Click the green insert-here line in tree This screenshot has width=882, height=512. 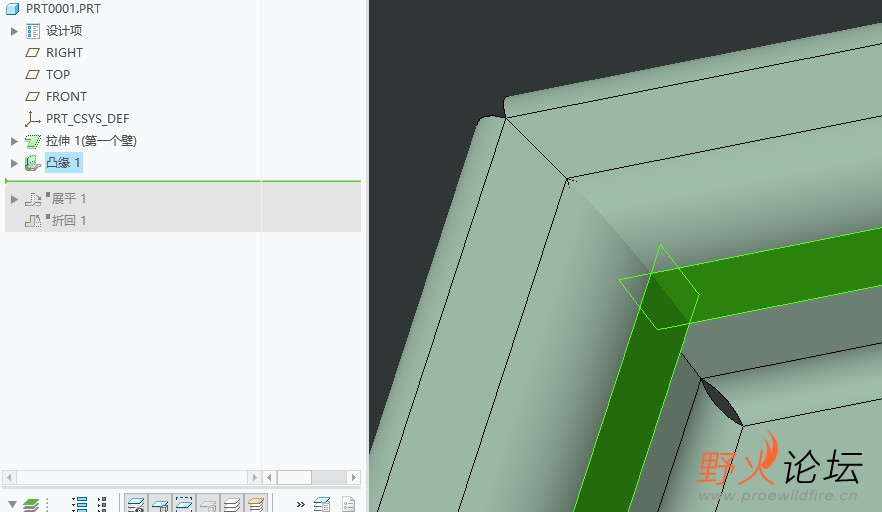(183, 181)
